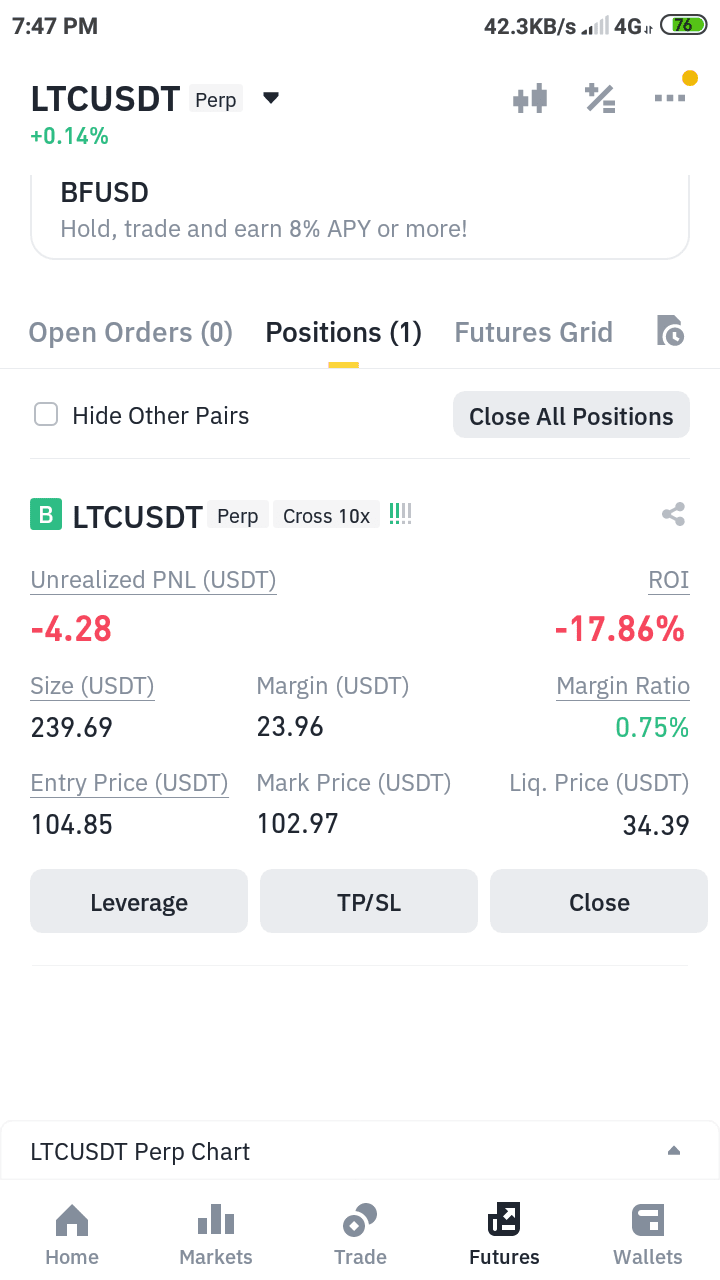
Task: Click the Close All Positions button
Action: click(571, 415)
